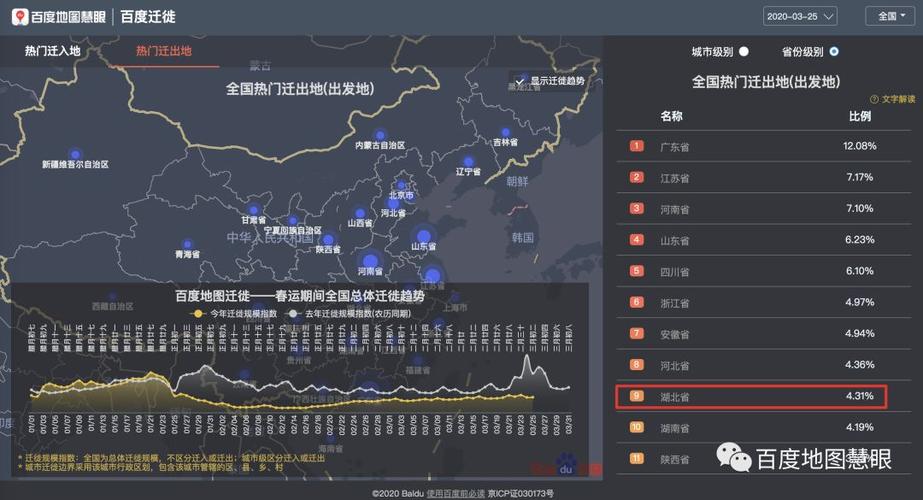This screenshot has height=500, width=923.
Task: Click the 辽宁省 map bubble
Action: (x=469, y=161)
